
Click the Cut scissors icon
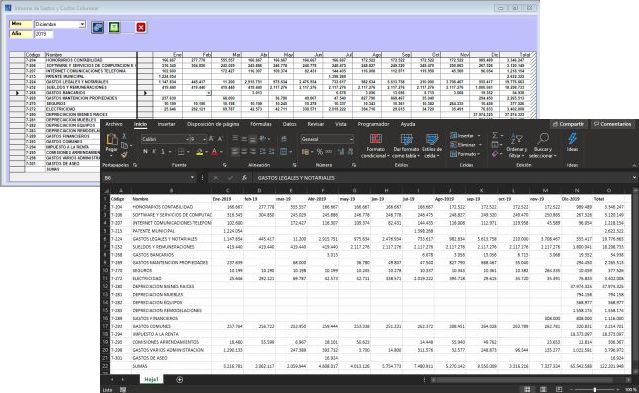(124, 136)
